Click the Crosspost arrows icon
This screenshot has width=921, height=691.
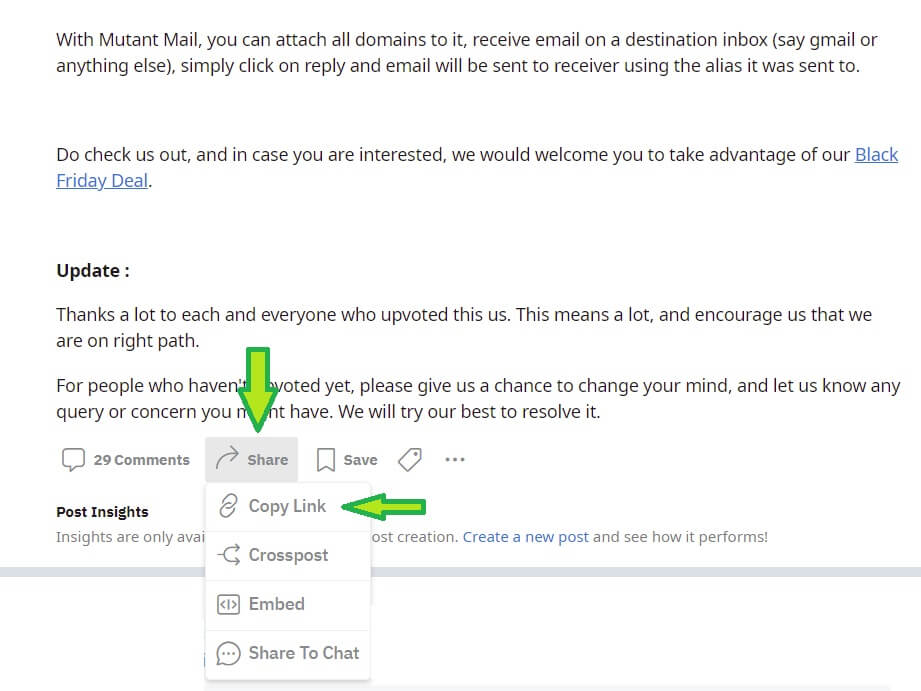228,555
